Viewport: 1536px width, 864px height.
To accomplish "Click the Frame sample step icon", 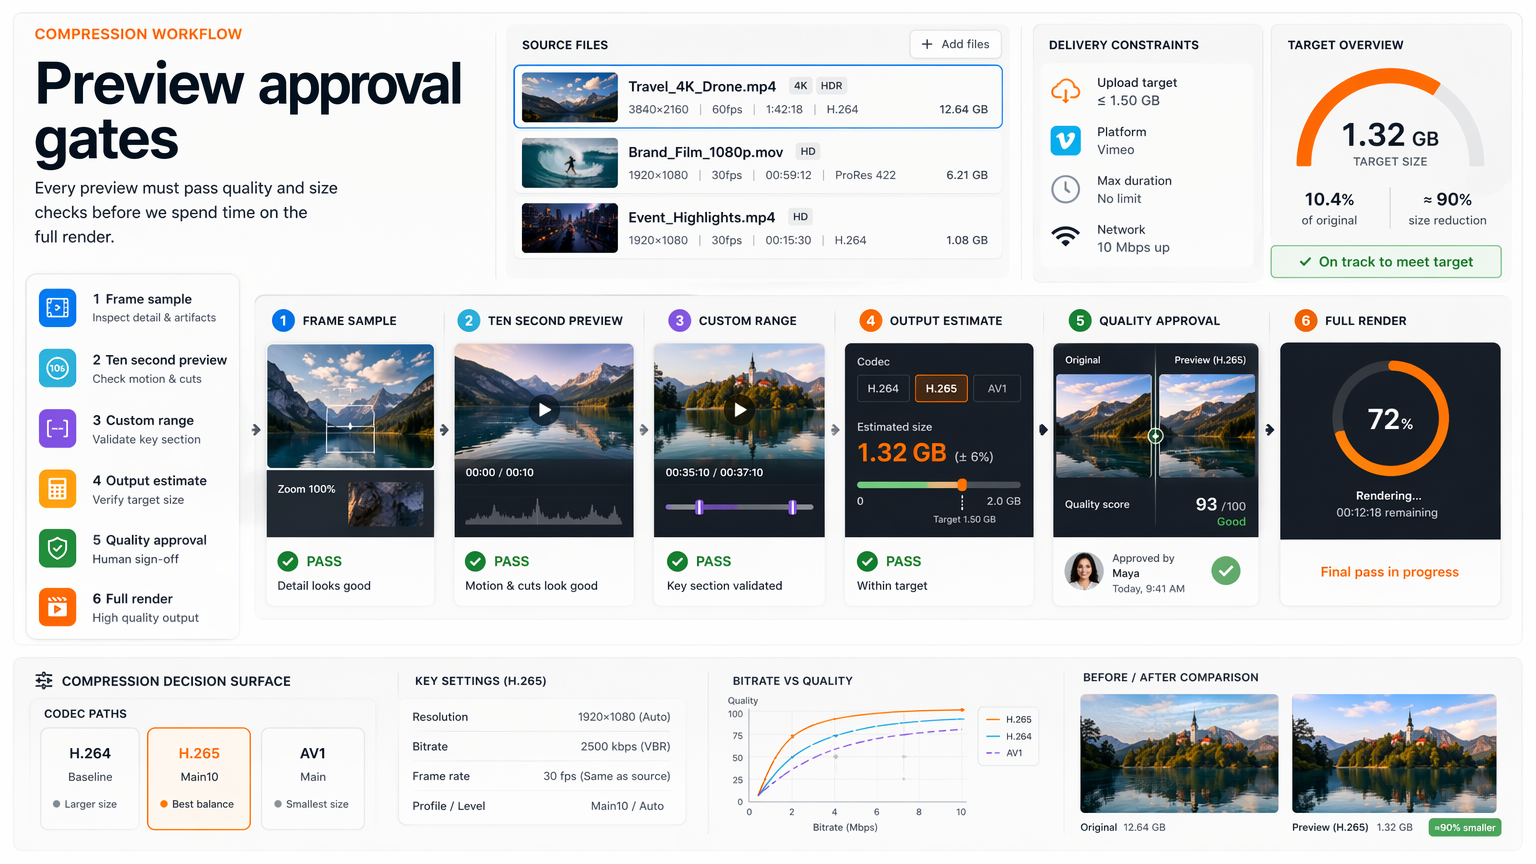I will point(57,307).
